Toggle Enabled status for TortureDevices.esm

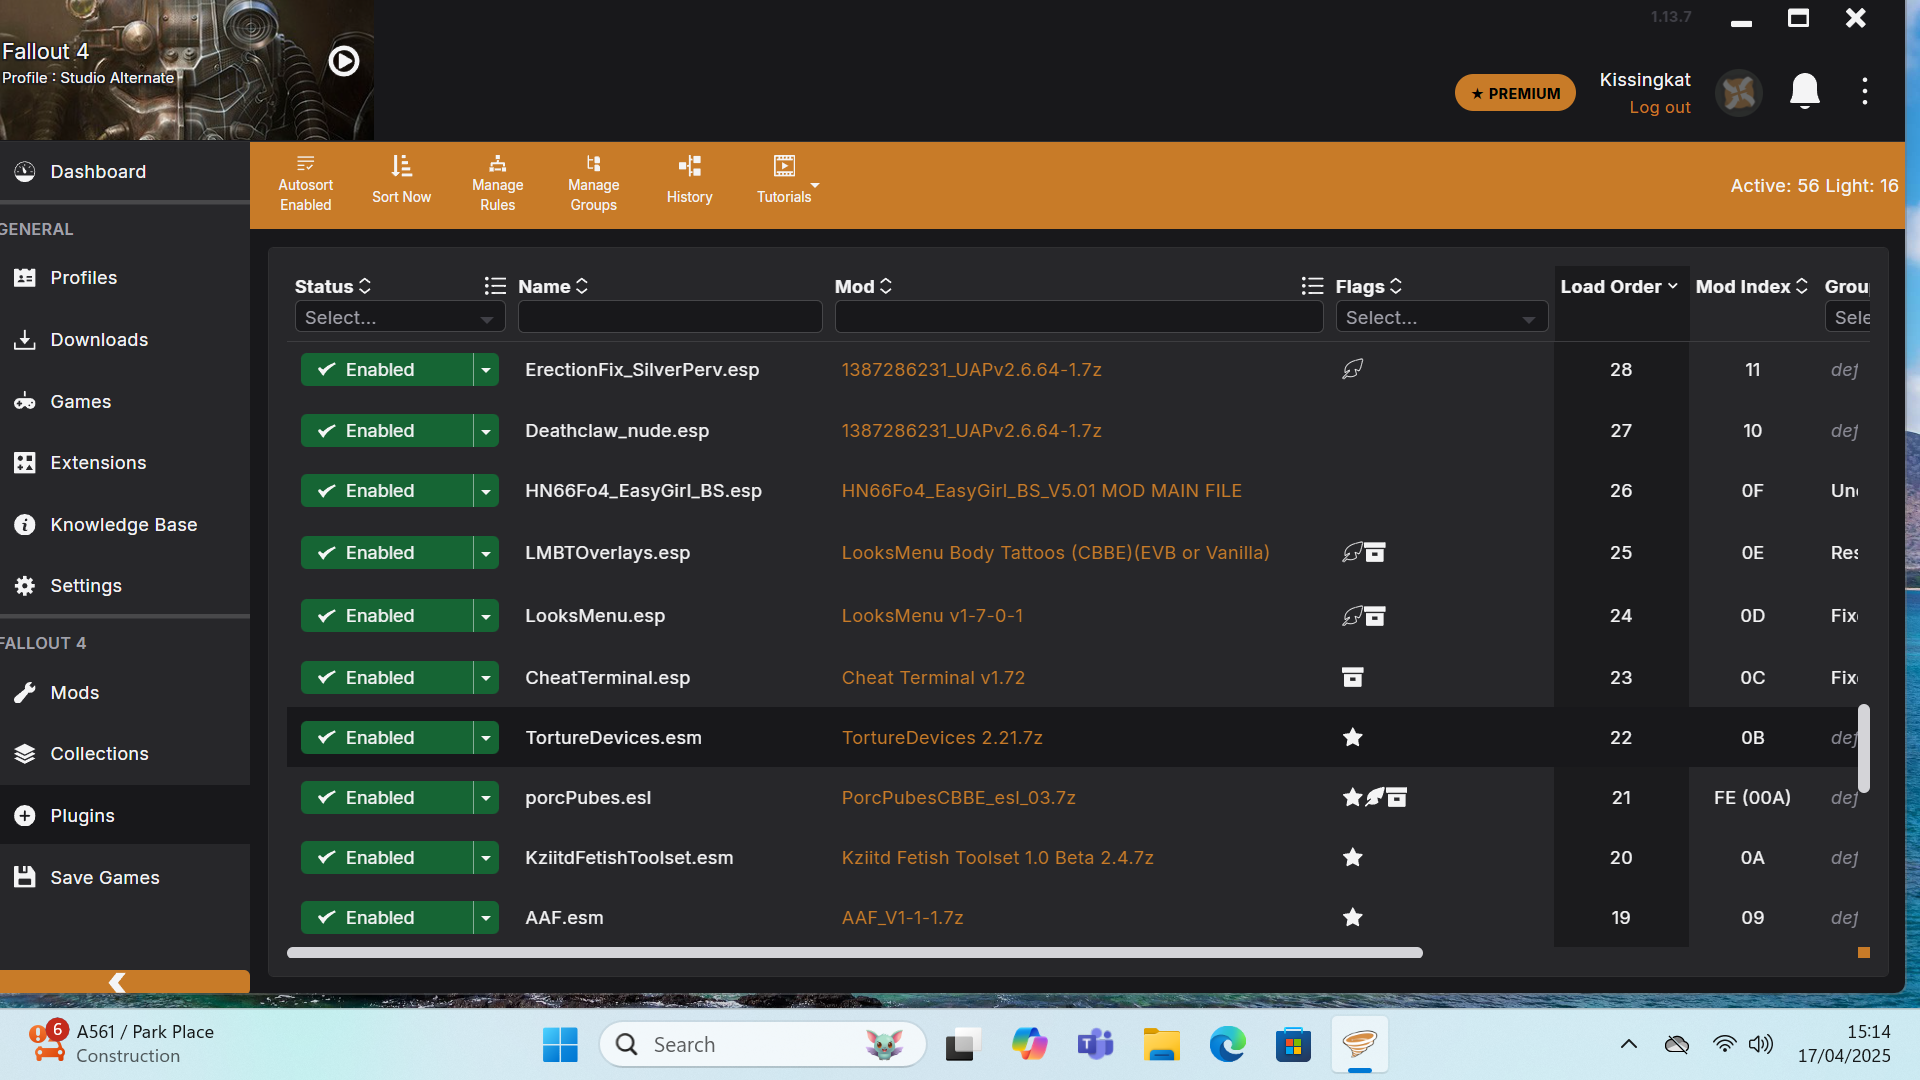(x=386, y=738)
